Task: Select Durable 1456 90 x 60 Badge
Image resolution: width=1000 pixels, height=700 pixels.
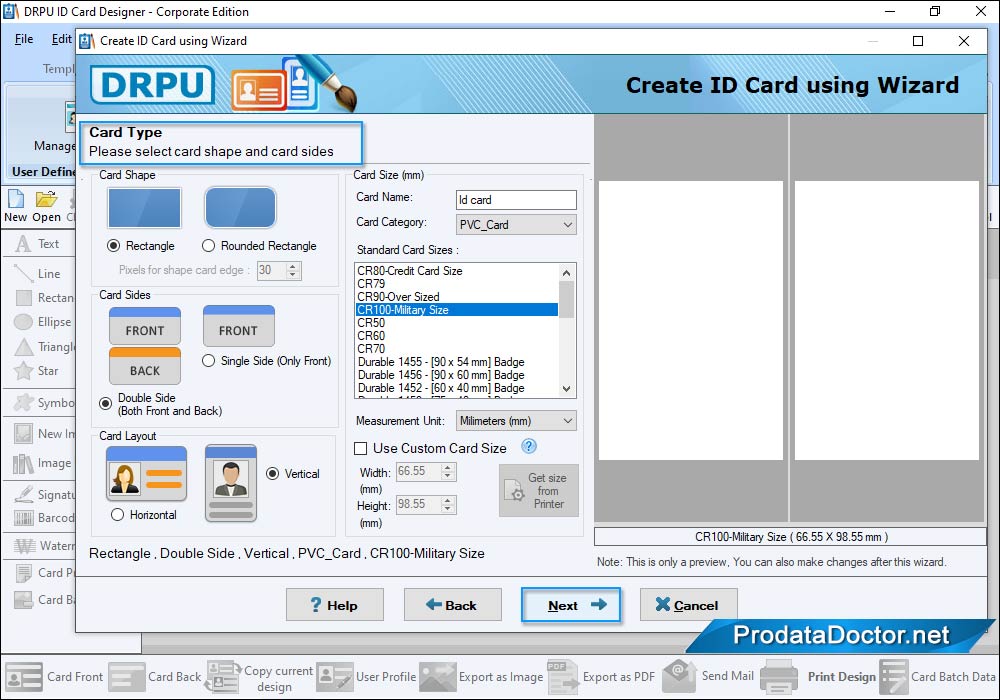Action: [457, 375]
